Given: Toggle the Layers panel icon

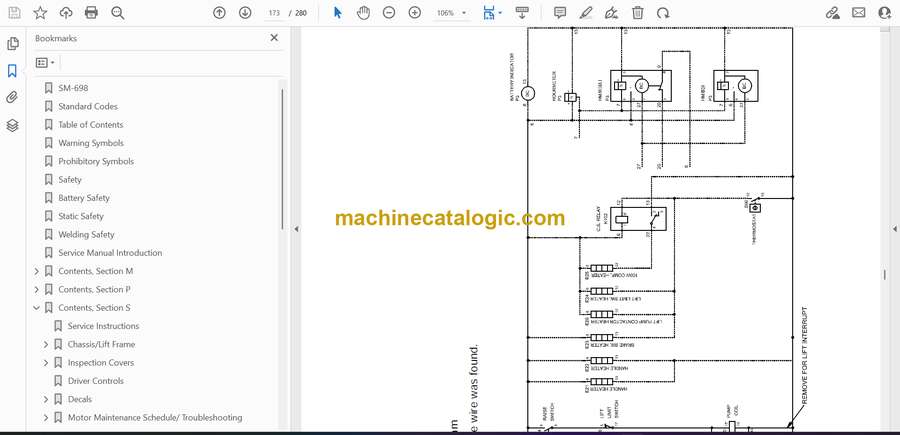Looking at the screenshot, I should (12, 125).
